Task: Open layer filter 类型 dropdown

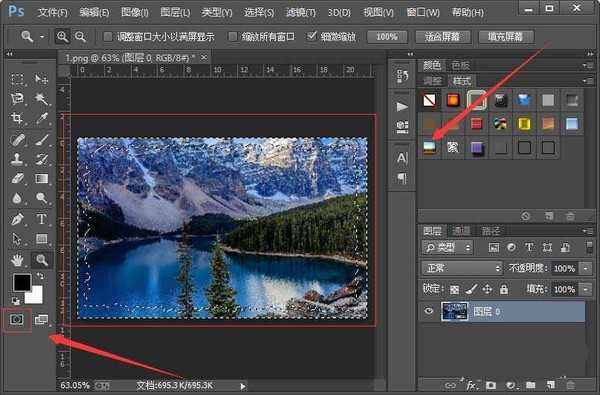Action: pos(448,248)
